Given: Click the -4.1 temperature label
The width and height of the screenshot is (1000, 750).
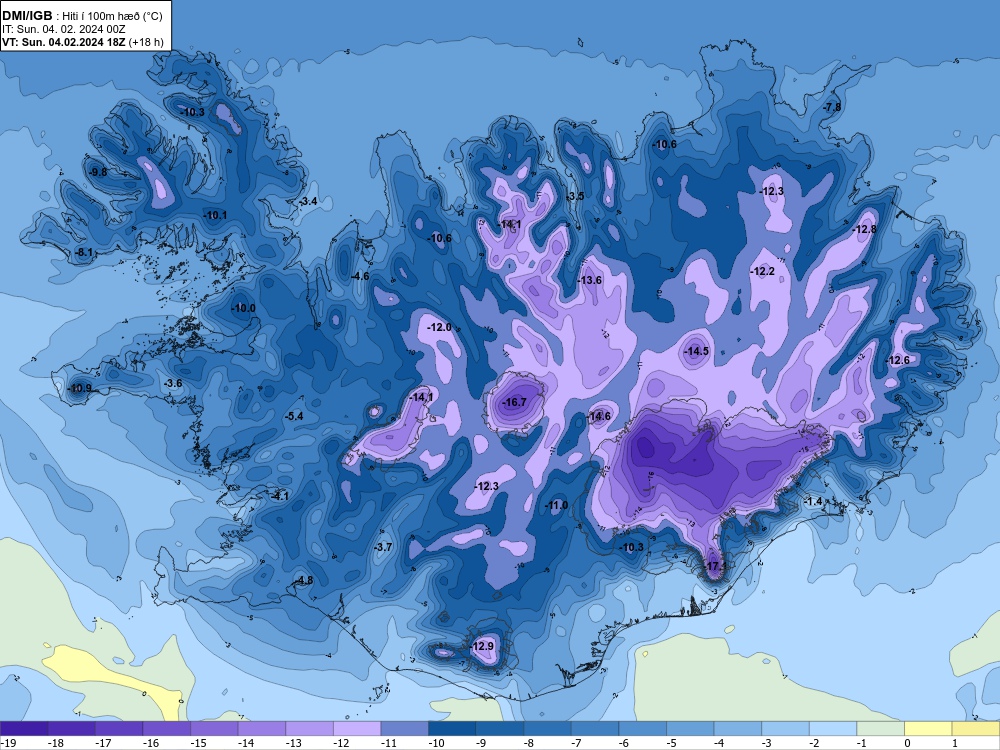Looking at the screenshot, I should pos(279,496).
